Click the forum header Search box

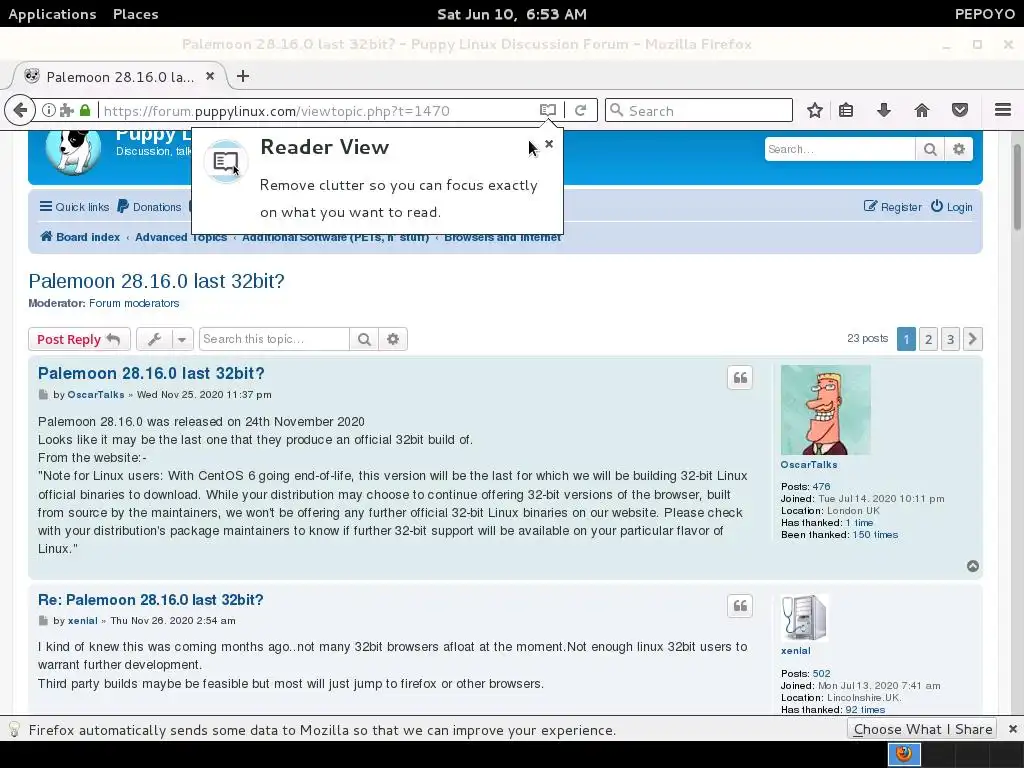tap(840, 150)
